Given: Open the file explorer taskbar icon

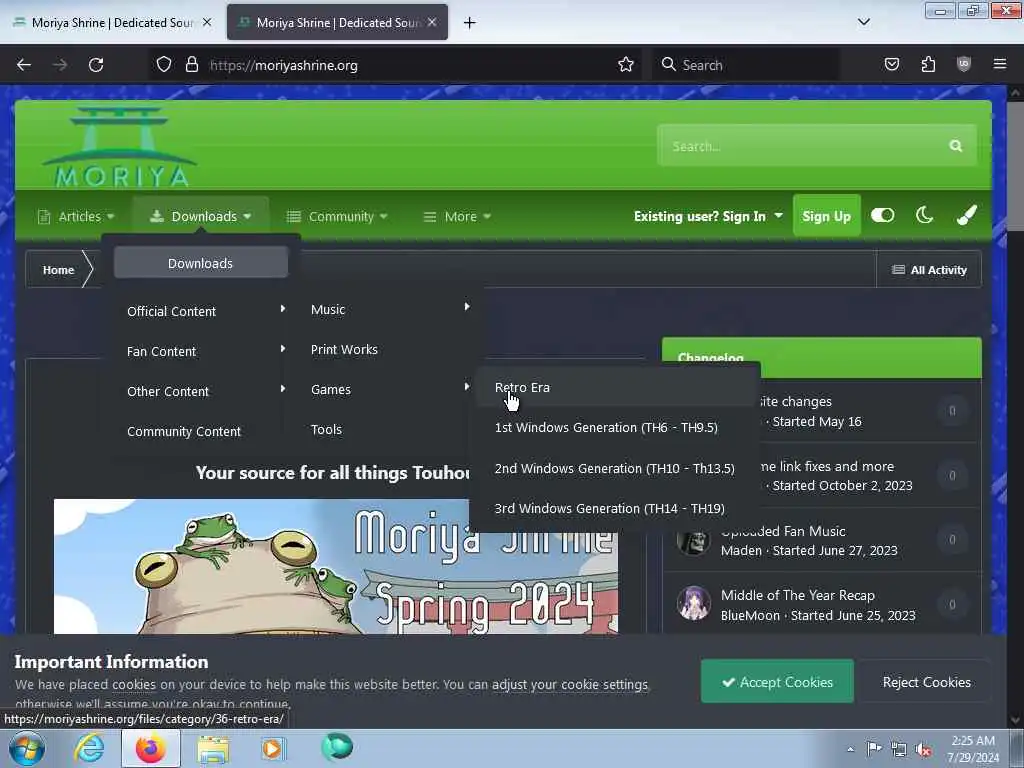Looking at the screenshot, I should pos(213,748).
